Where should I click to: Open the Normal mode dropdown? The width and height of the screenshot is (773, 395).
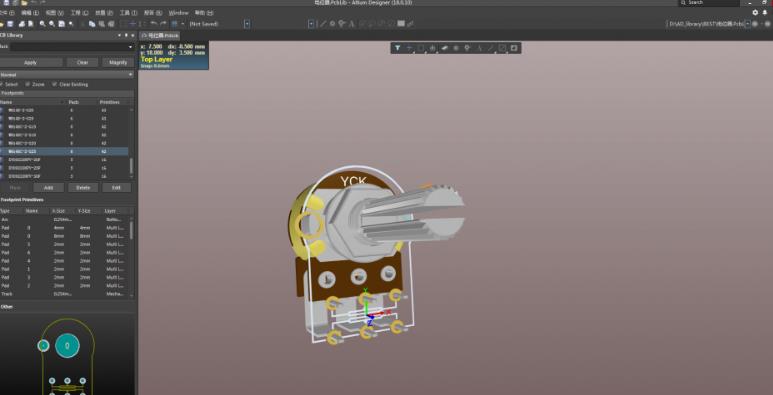pos(67,74)
